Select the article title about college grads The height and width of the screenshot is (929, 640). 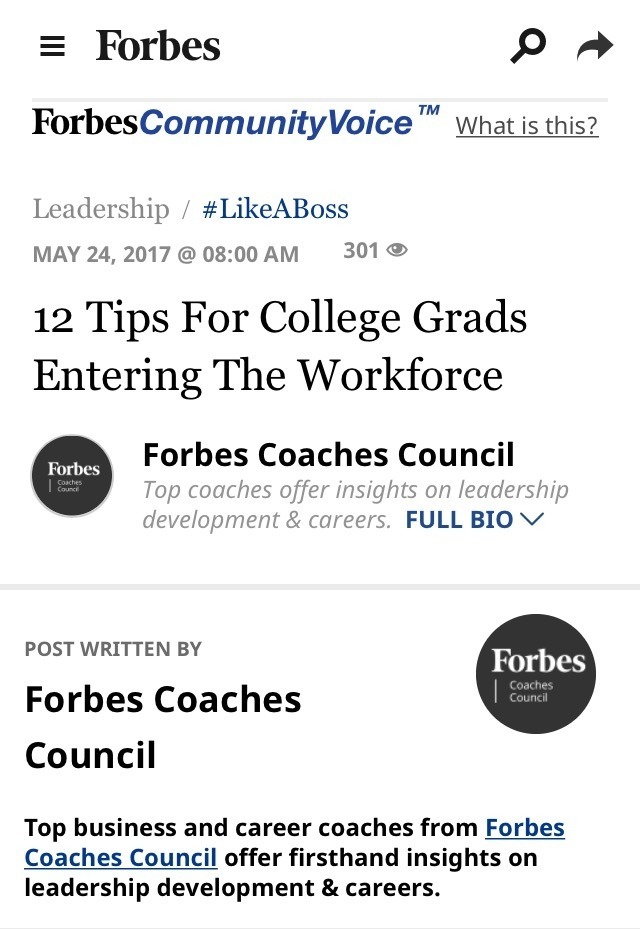point(280,346)
